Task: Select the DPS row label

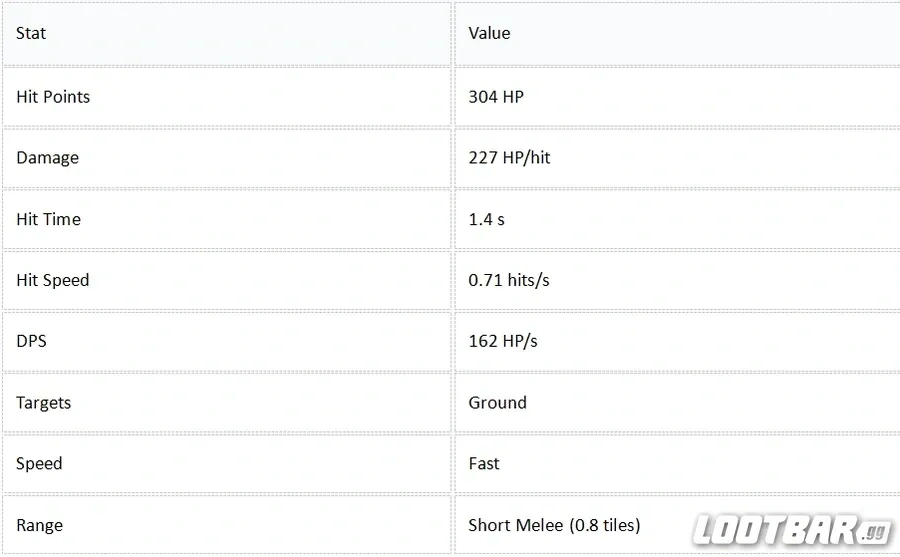Action: coord(31,341)
